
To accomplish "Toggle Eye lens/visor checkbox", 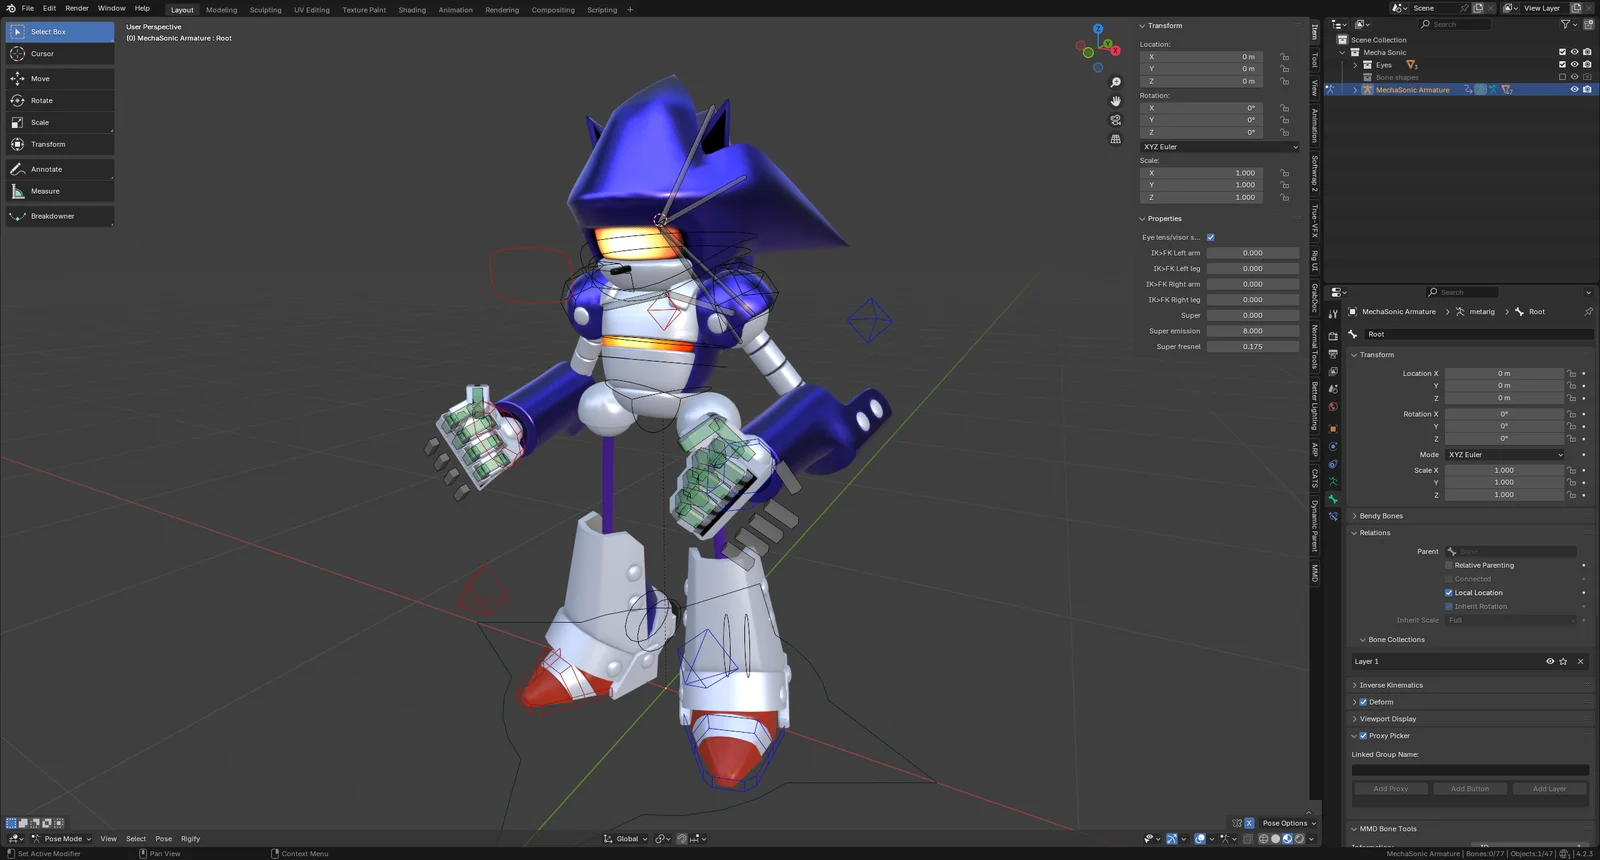I will 1210,237.
